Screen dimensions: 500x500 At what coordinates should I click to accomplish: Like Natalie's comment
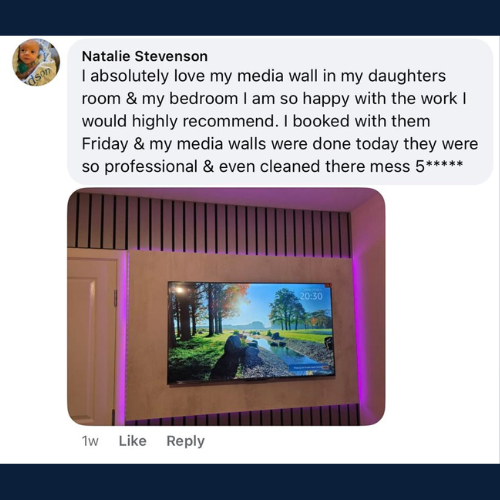[133, 441]
